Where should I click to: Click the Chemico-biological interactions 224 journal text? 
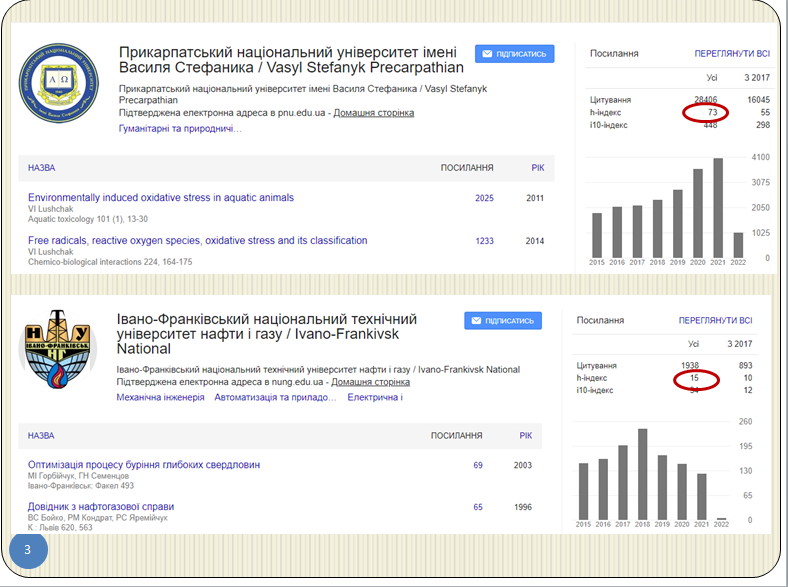tap(110, 262)
